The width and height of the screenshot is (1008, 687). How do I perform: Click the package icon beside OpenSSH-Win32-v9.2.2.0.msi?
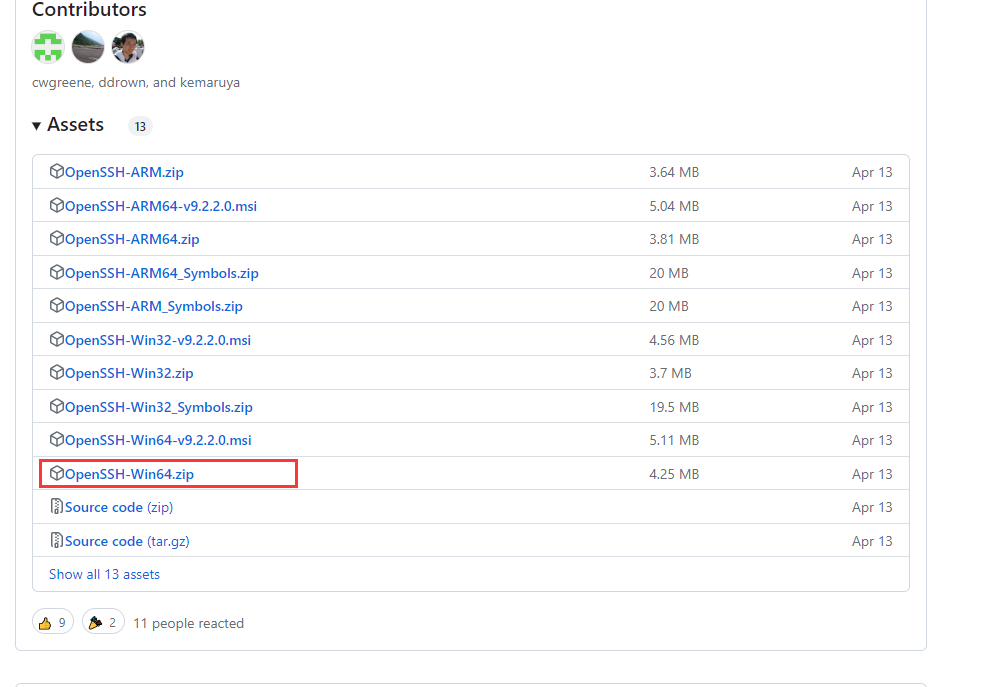tap(57, 339)
